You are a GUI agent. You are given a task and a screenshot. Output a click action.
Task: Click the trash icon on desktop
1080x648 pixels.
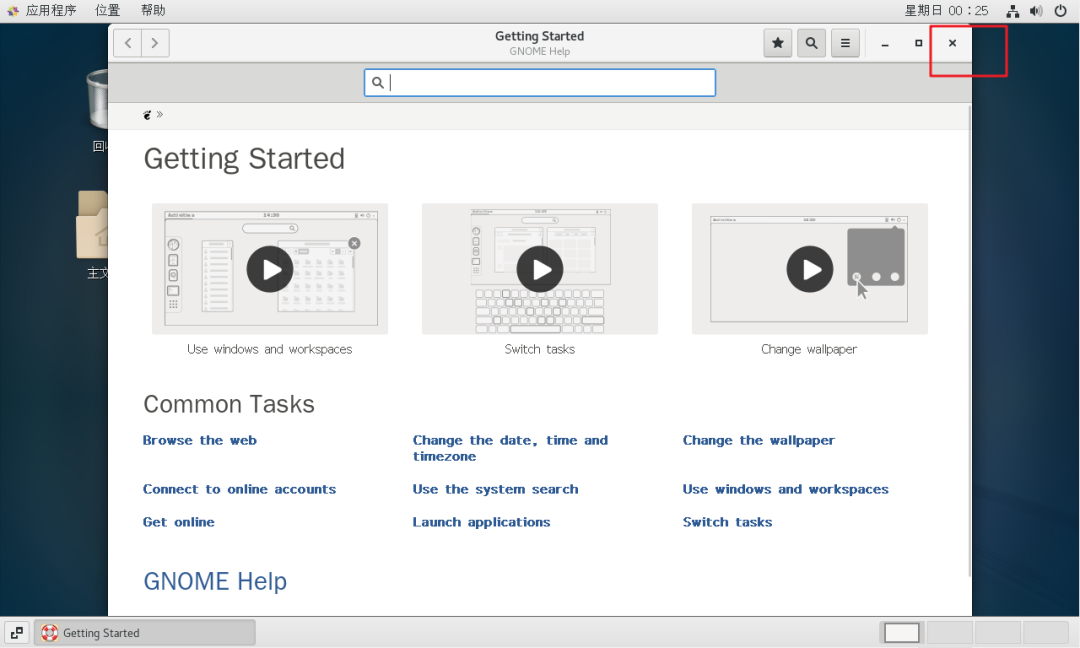(x=98, y=100)
